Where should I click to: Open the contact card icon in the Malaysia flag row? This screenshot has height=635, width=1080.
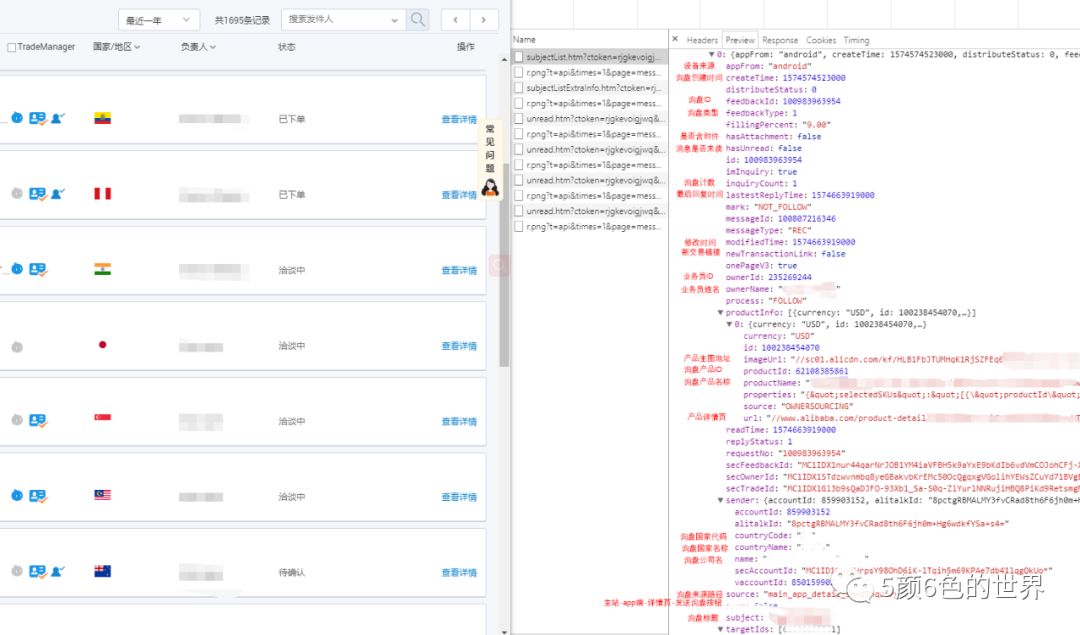coord(38,496)
